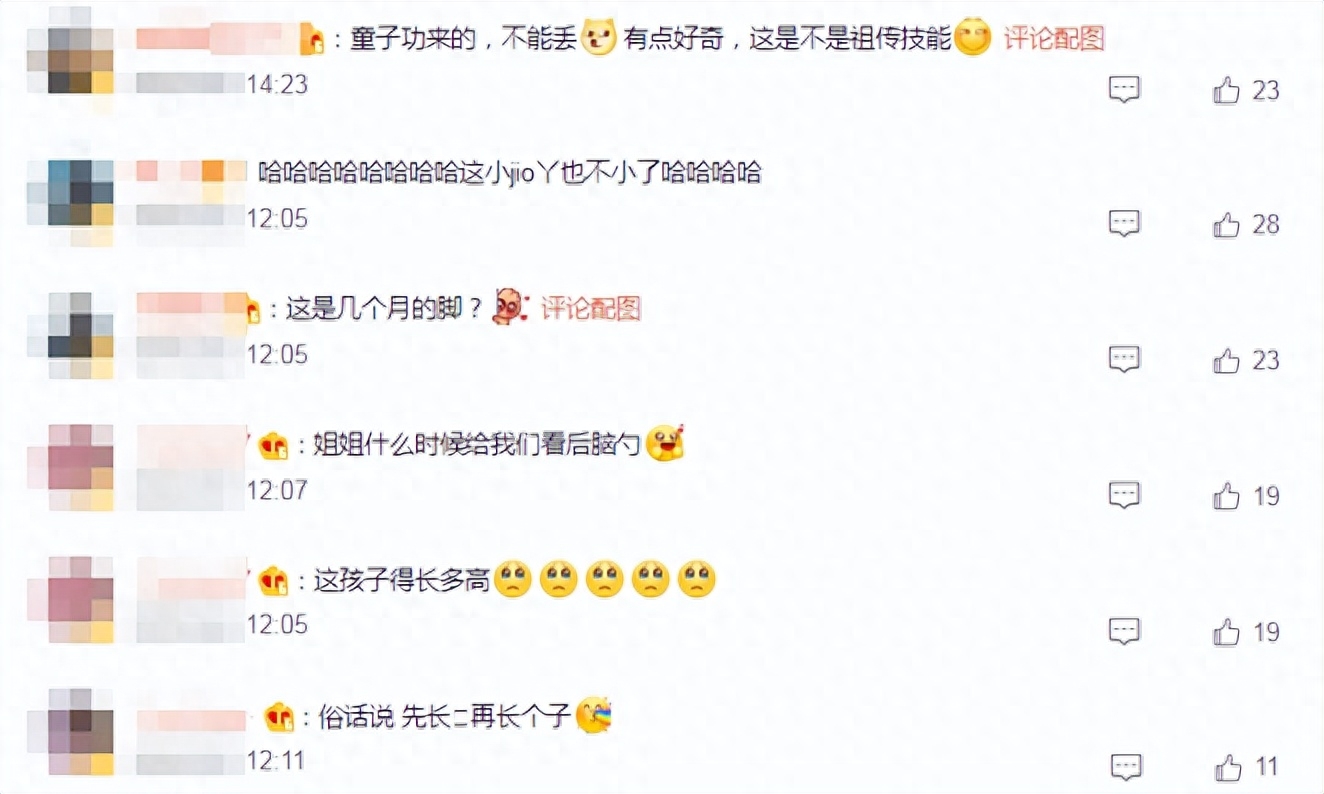This screenshot has width=1324, height=794.
Task: Open username of the 这孩子得长多高 commenter
Action: pyautogui.click(x=191, y=579)
